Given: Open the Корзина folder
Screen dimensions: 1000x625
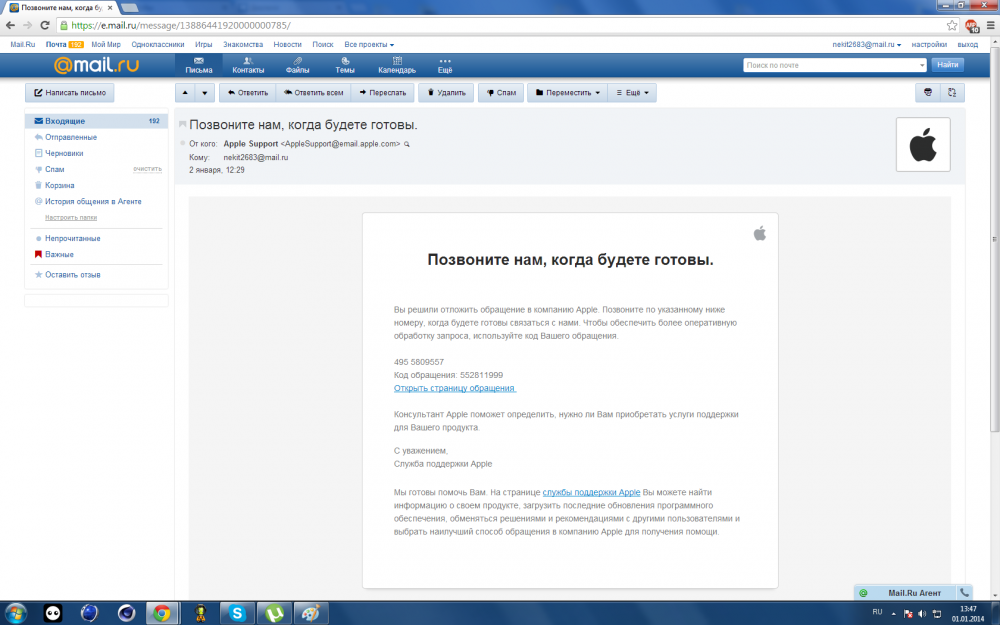Looking at the screenshot, I should [59, 185].
